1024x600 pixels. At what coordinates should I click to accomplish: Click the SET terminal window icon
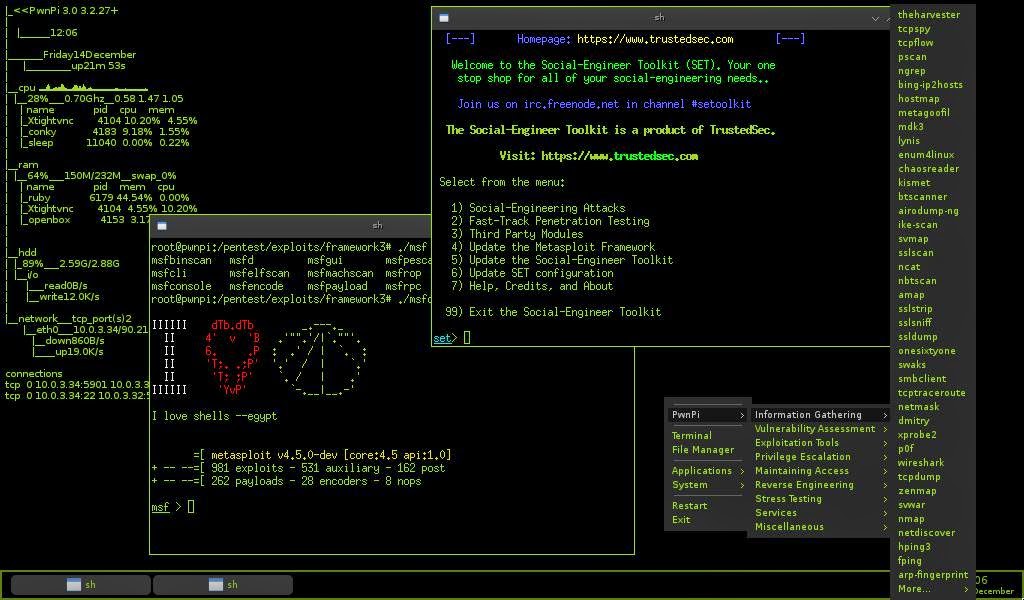pyautogui.click(x=444, y=18)
